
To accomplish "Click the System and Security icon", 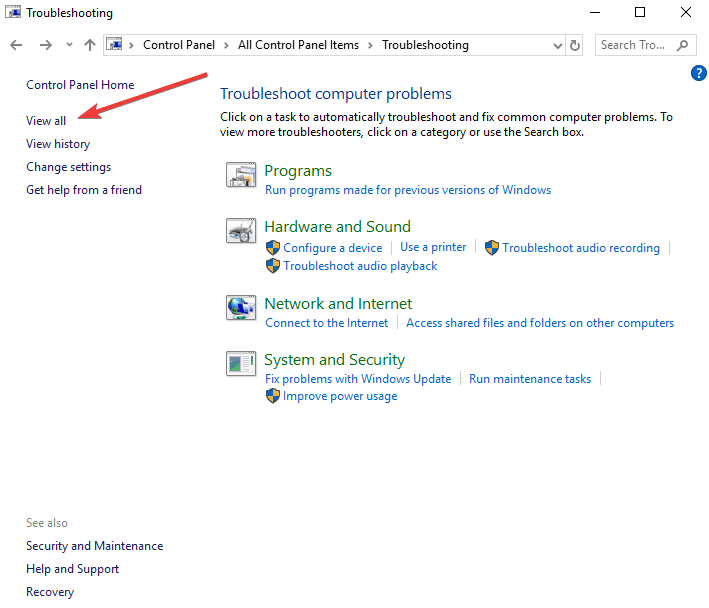I will [241, 363].
